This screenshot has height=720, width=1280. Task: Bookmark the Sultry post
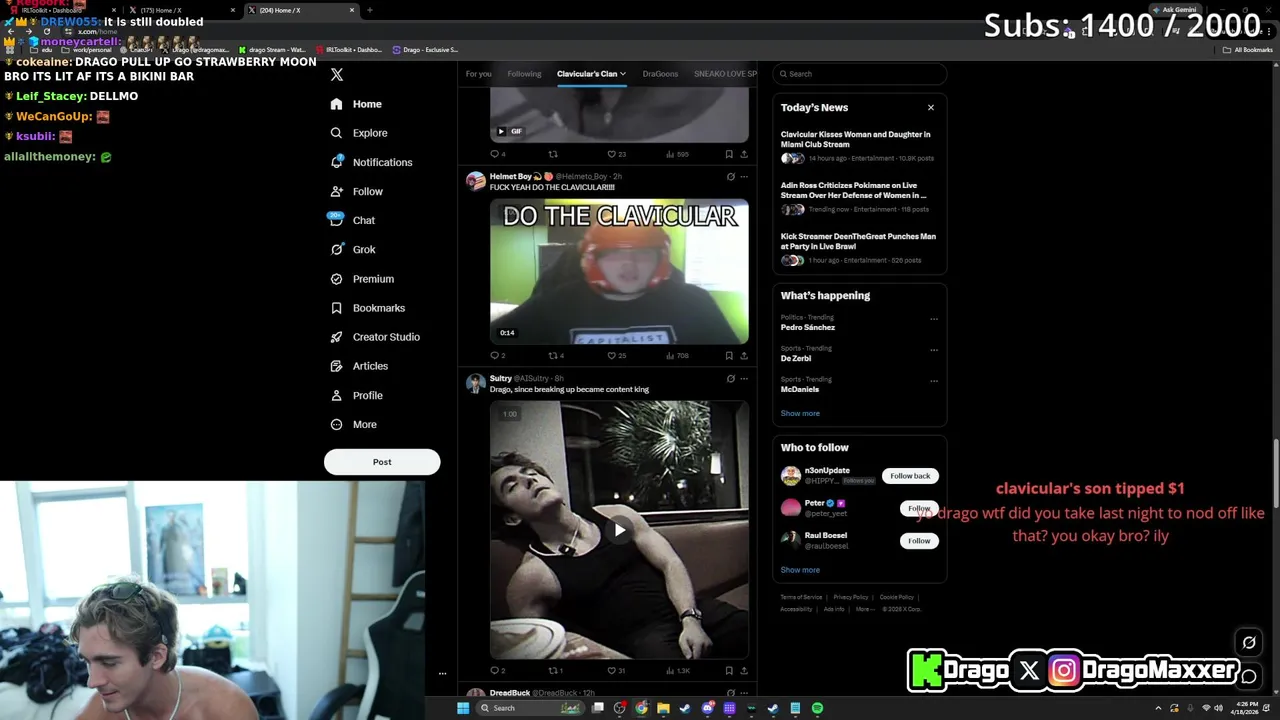pos(729,671)
